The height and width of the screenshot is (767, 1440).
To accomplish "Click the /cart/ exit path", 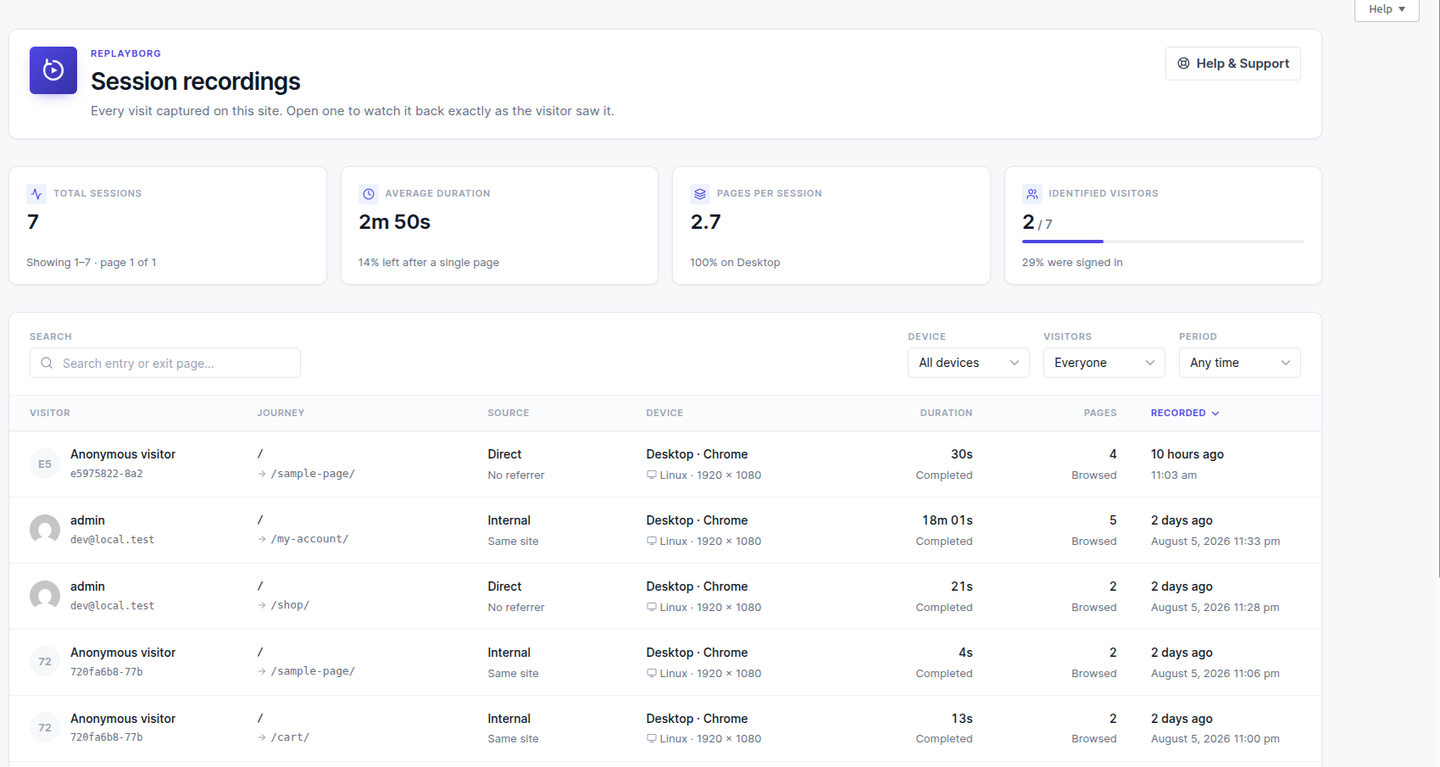I will [290, 738].
